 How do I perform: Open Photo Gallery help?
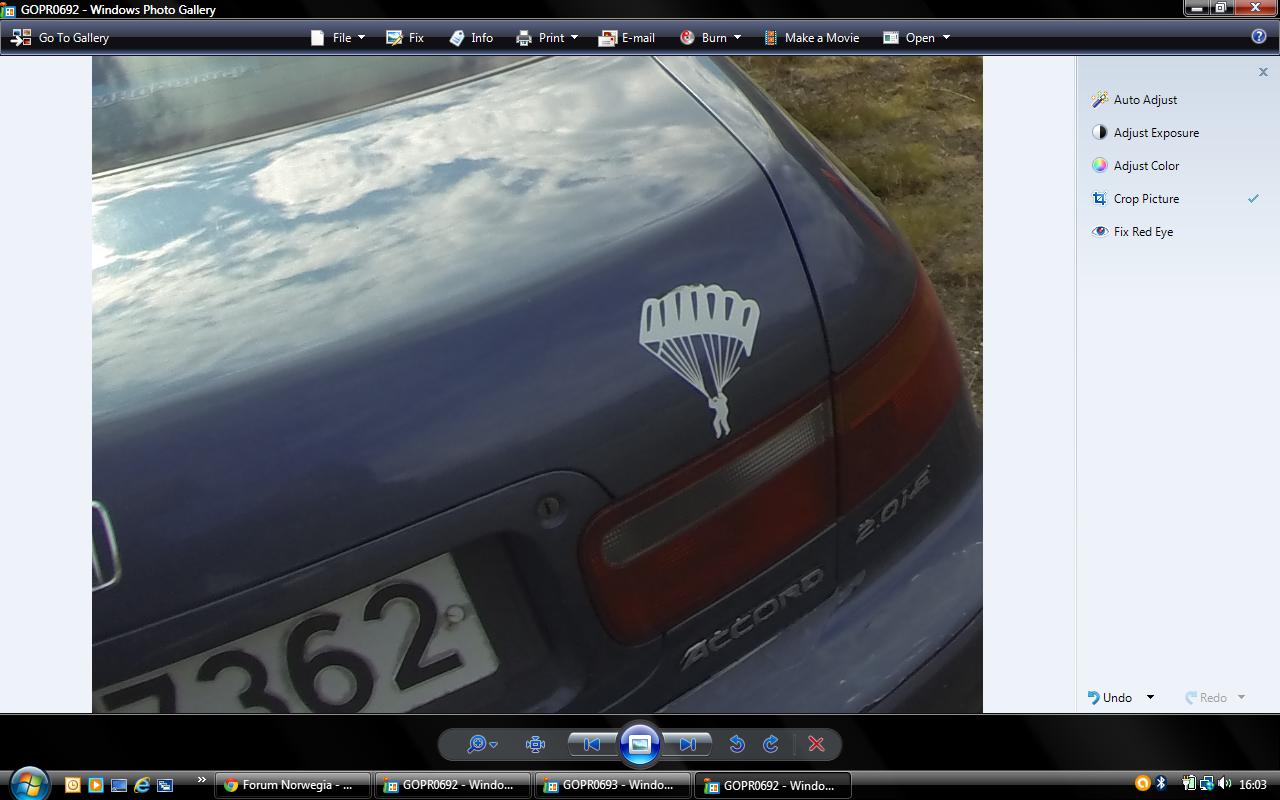(1259, 37)
